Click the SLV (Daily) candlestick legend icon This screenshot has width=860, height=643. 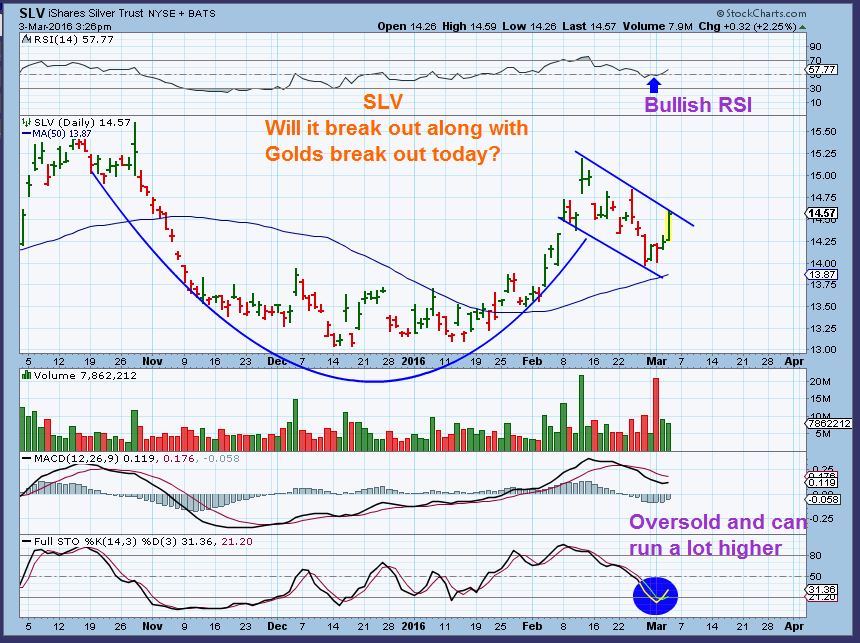(x=27, y=122)
